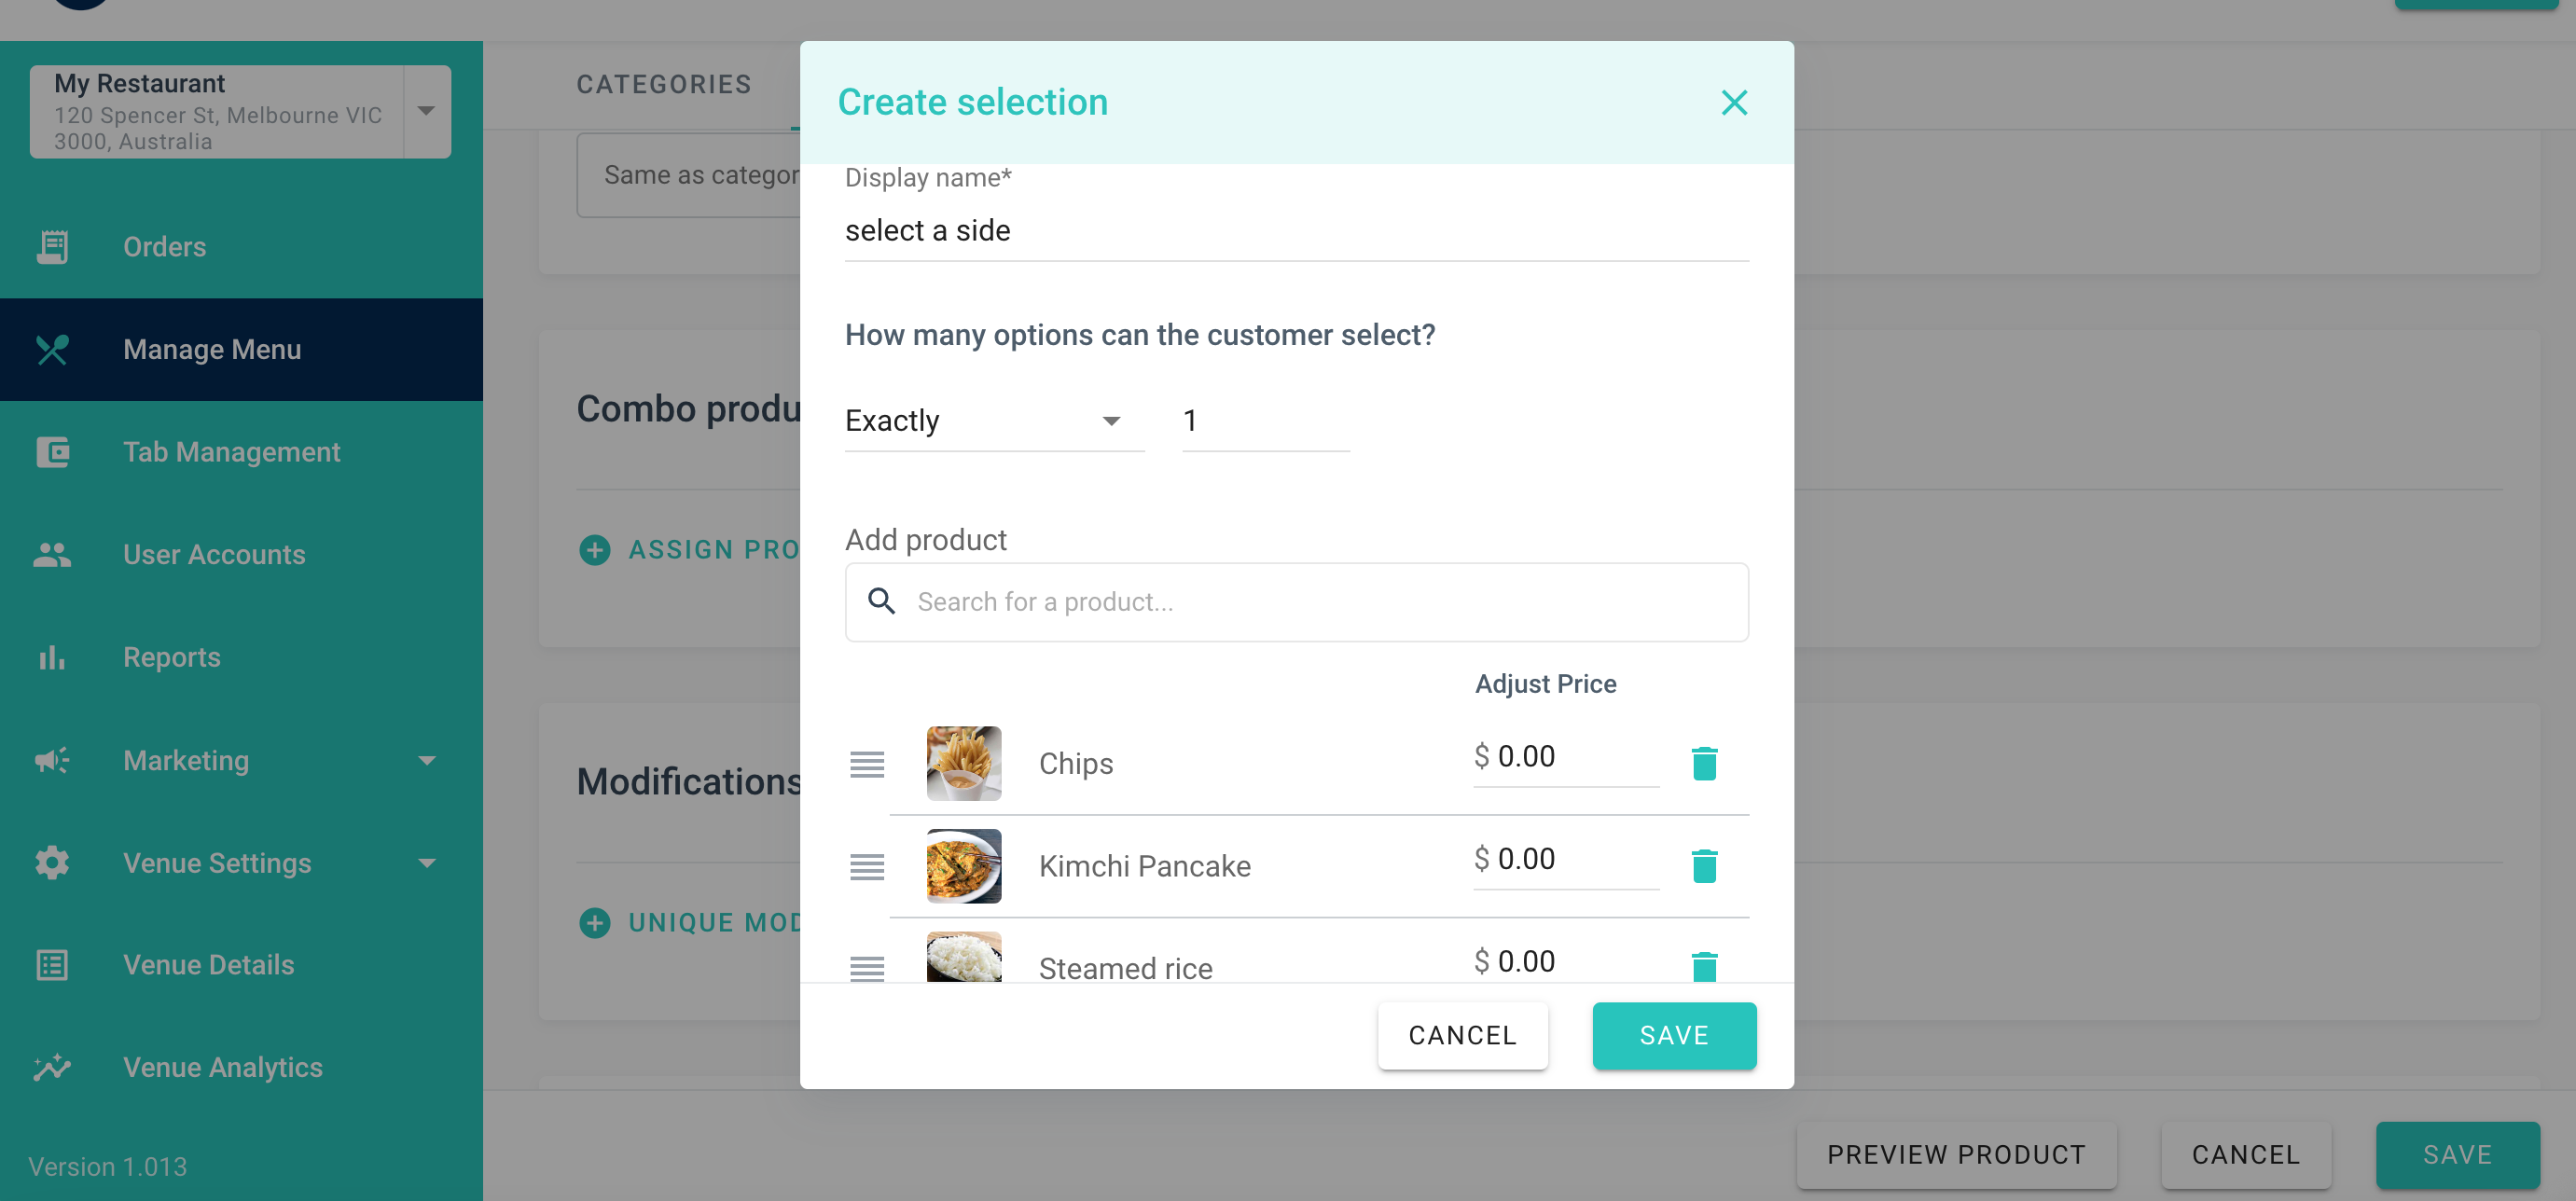
Task: Click trash icon for Kimchi Pancake
Action: click(x=1704, y=866)
